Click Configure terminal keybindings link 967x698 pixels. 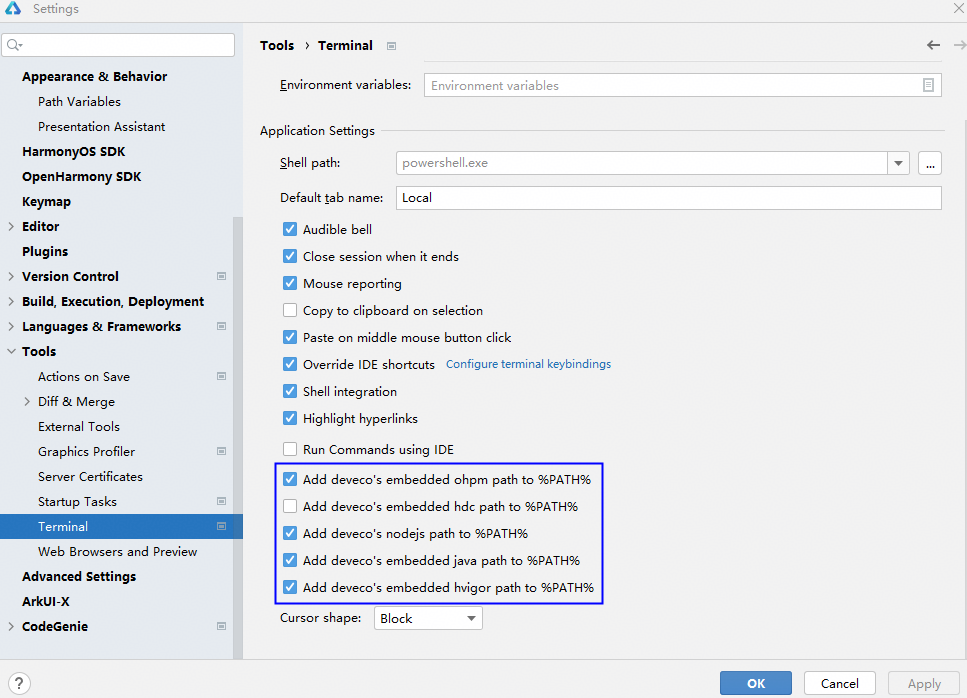click(528, 364)
